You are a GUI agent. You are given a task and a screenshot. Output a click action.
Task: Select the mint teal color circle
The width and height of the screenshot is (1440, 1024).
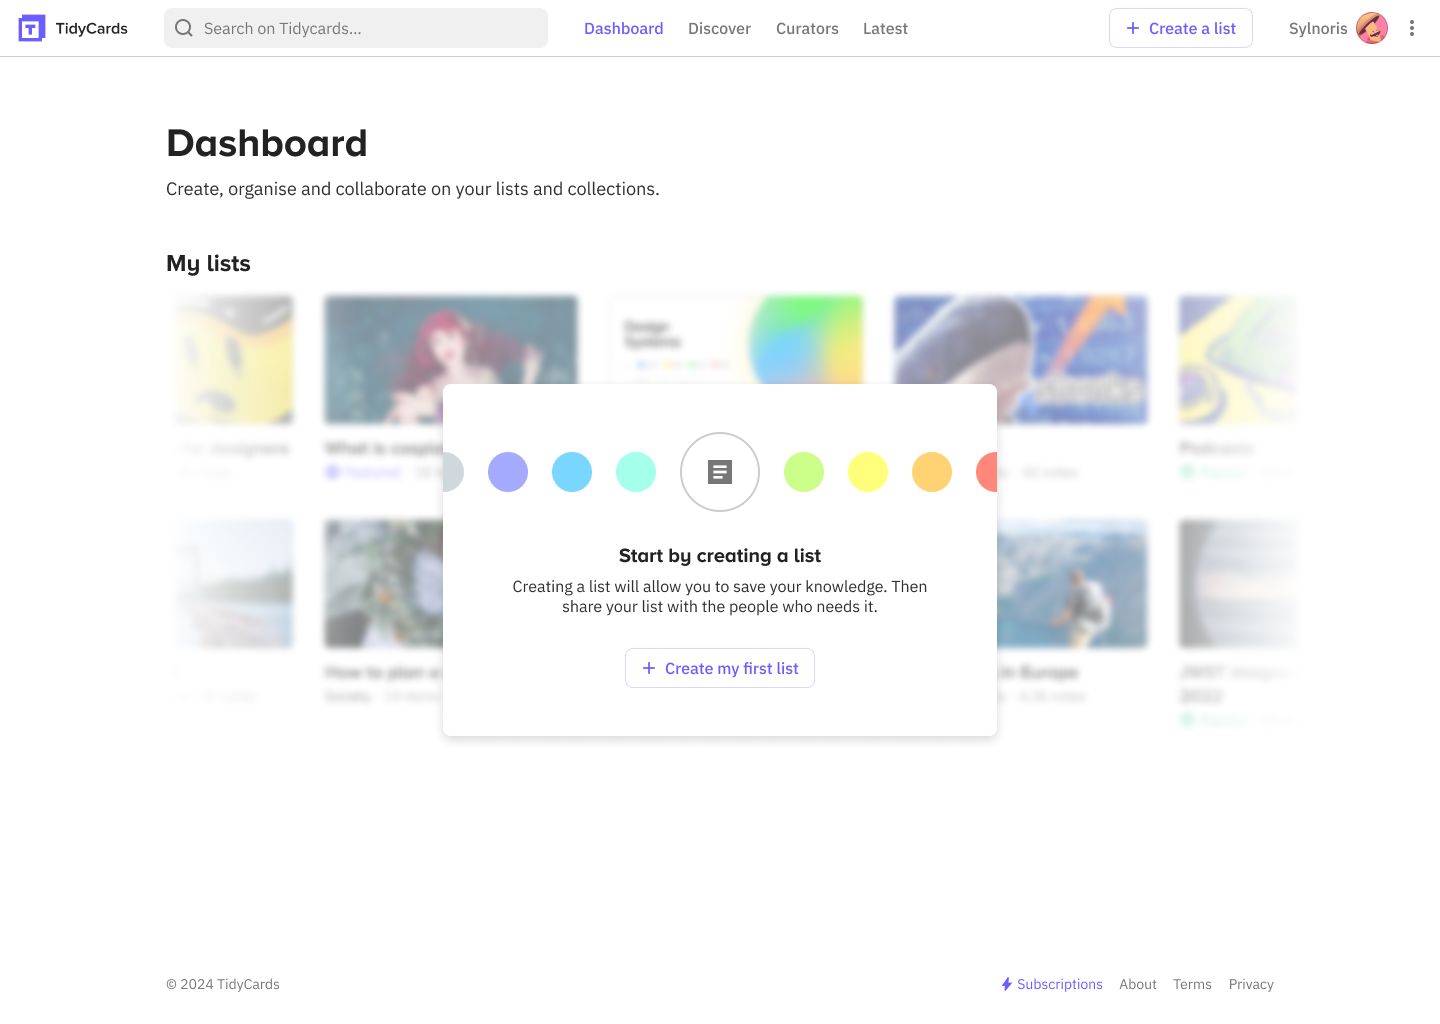tap(636, 472)
